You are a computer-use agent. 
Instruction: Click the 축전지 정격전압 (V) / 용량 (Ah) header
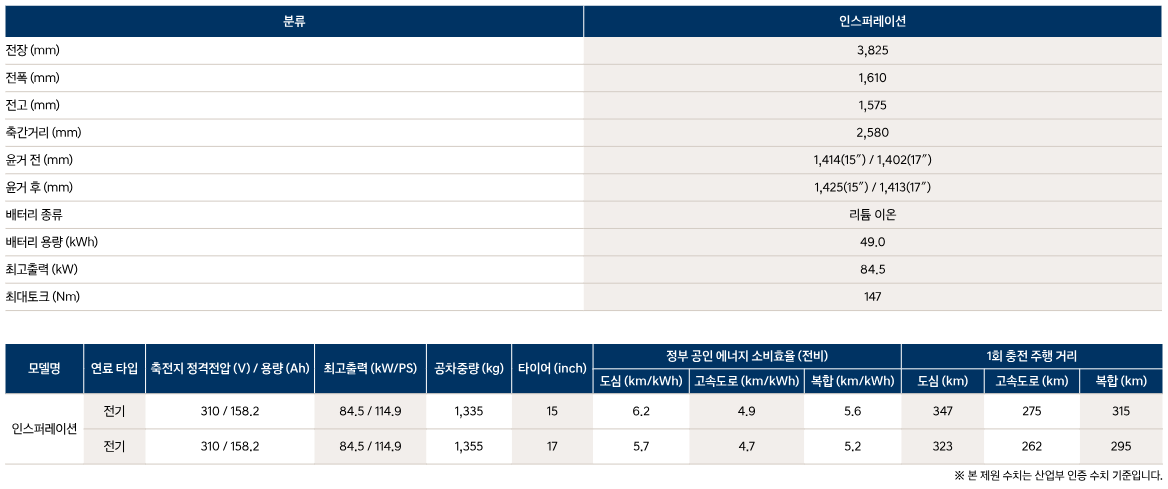[229, 369]
